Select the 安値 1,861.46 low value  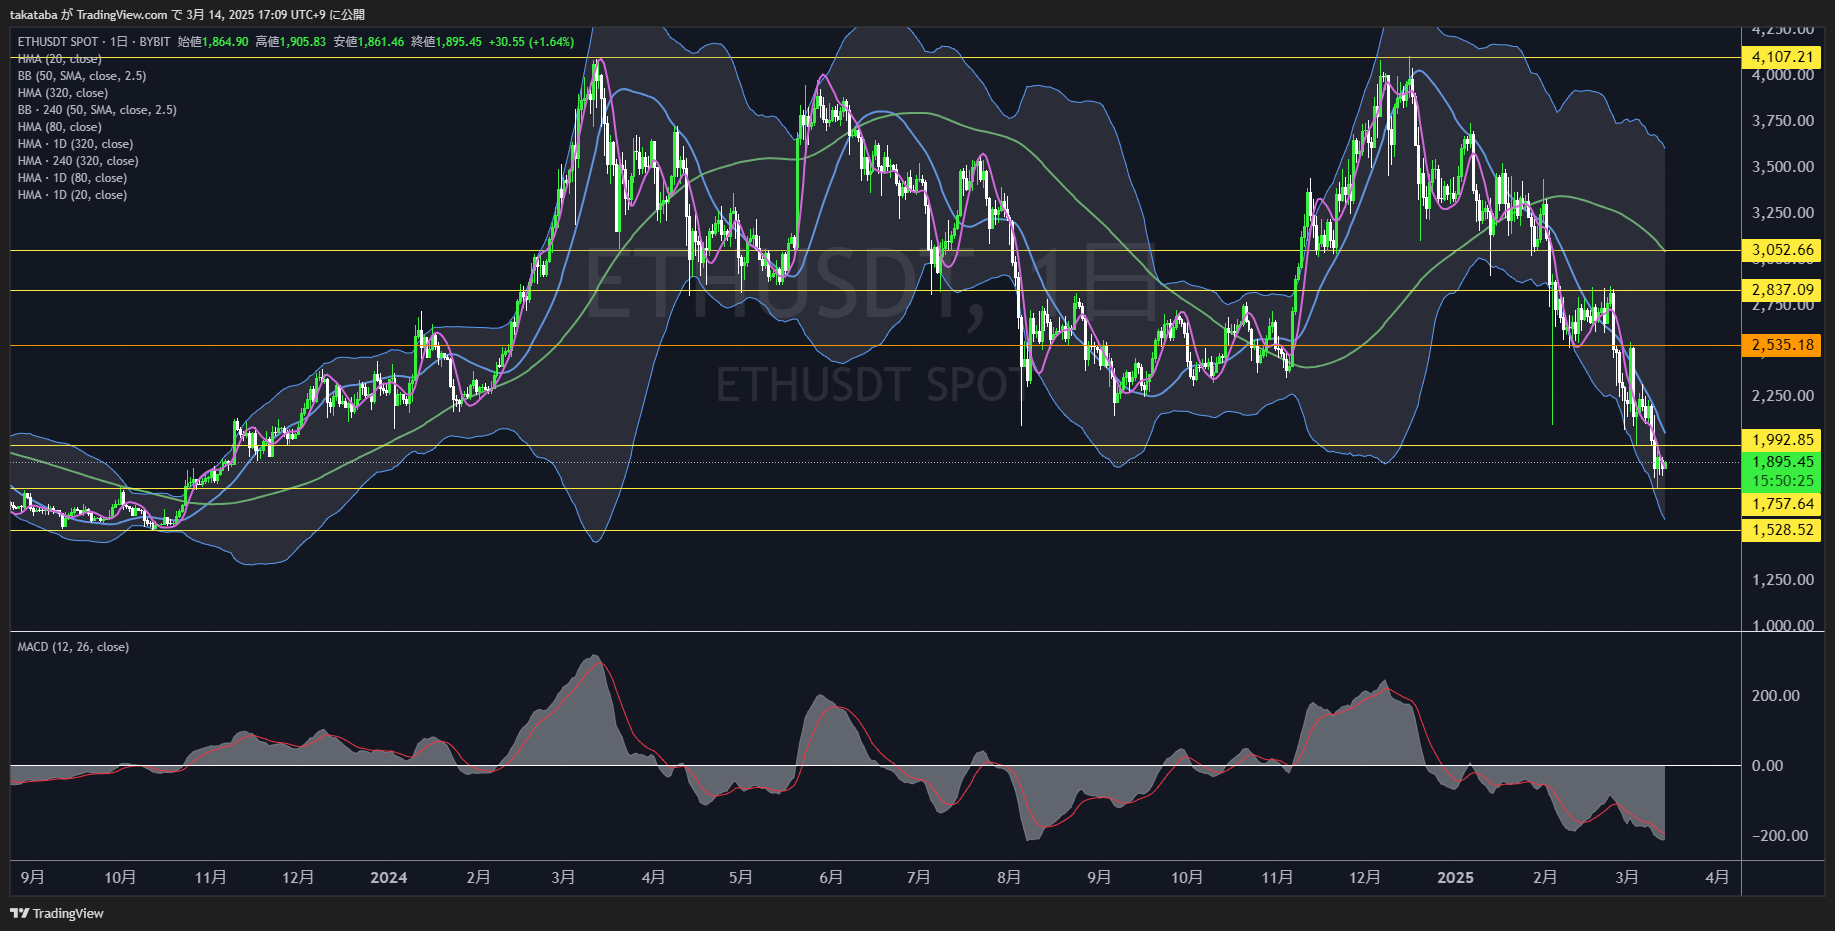[369, 42]
